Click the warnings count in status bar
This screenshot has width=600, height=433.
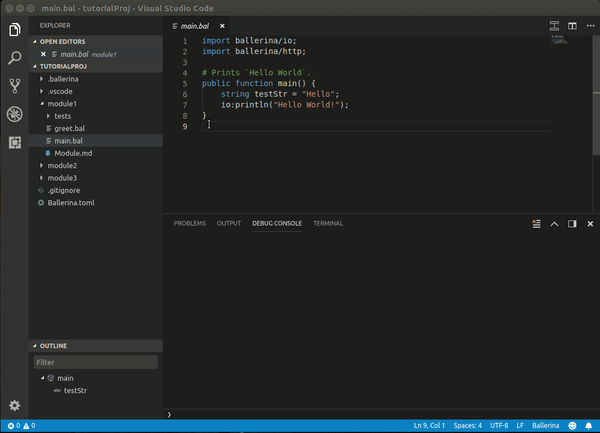(29, 425)
